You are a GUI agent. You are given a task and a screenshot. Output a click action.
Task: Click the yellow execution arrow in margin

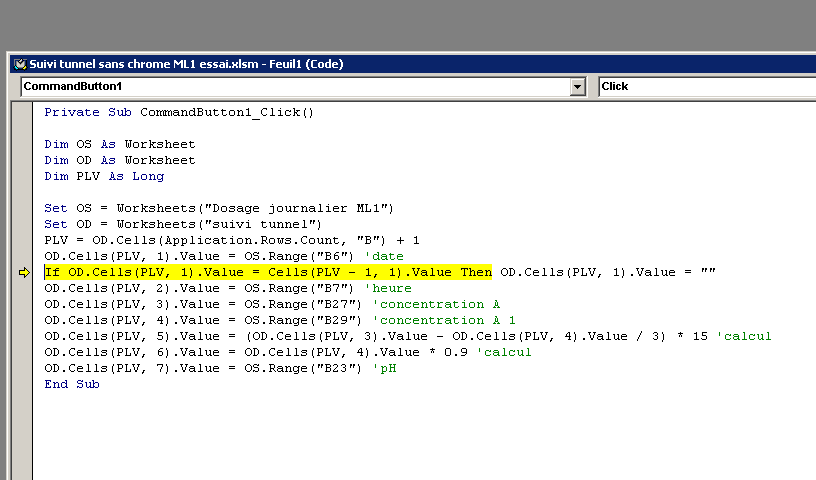point(24,272)
